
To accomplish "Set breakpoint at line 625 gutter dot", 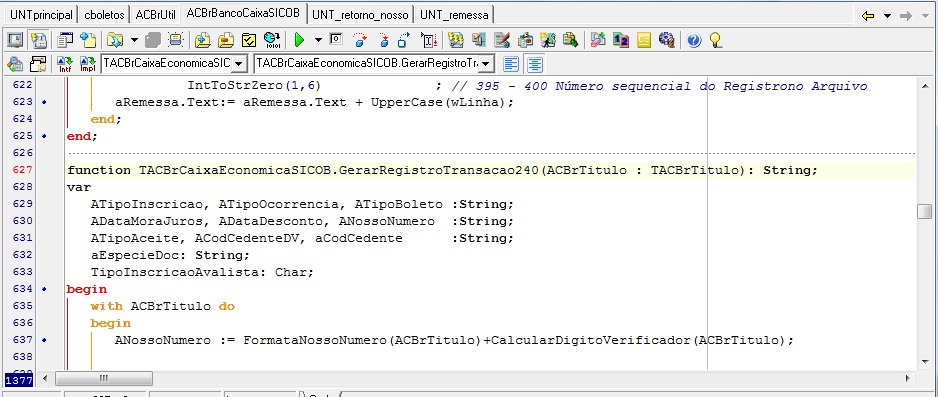I will tap(44, 136).
